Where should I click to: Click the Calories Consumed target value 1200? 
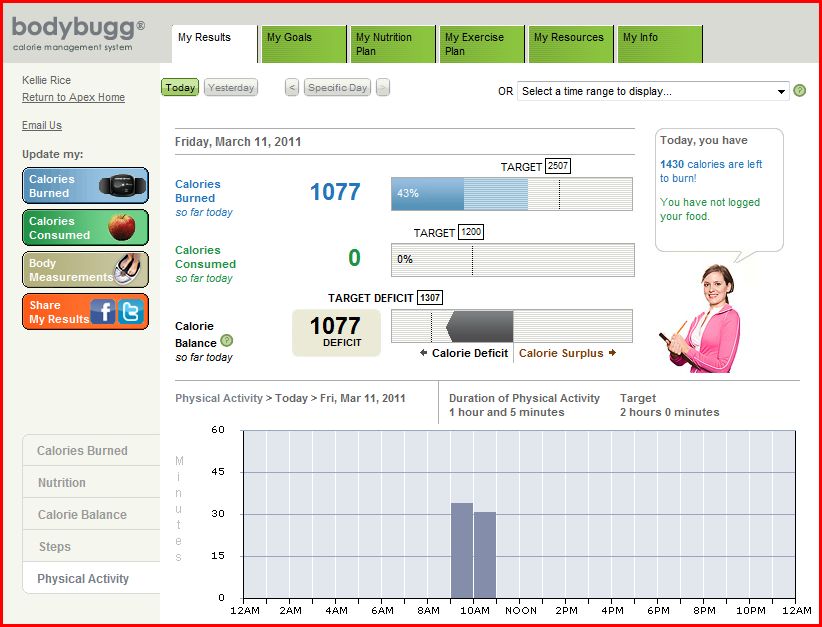pyautogui.click(x=471, y=232)
